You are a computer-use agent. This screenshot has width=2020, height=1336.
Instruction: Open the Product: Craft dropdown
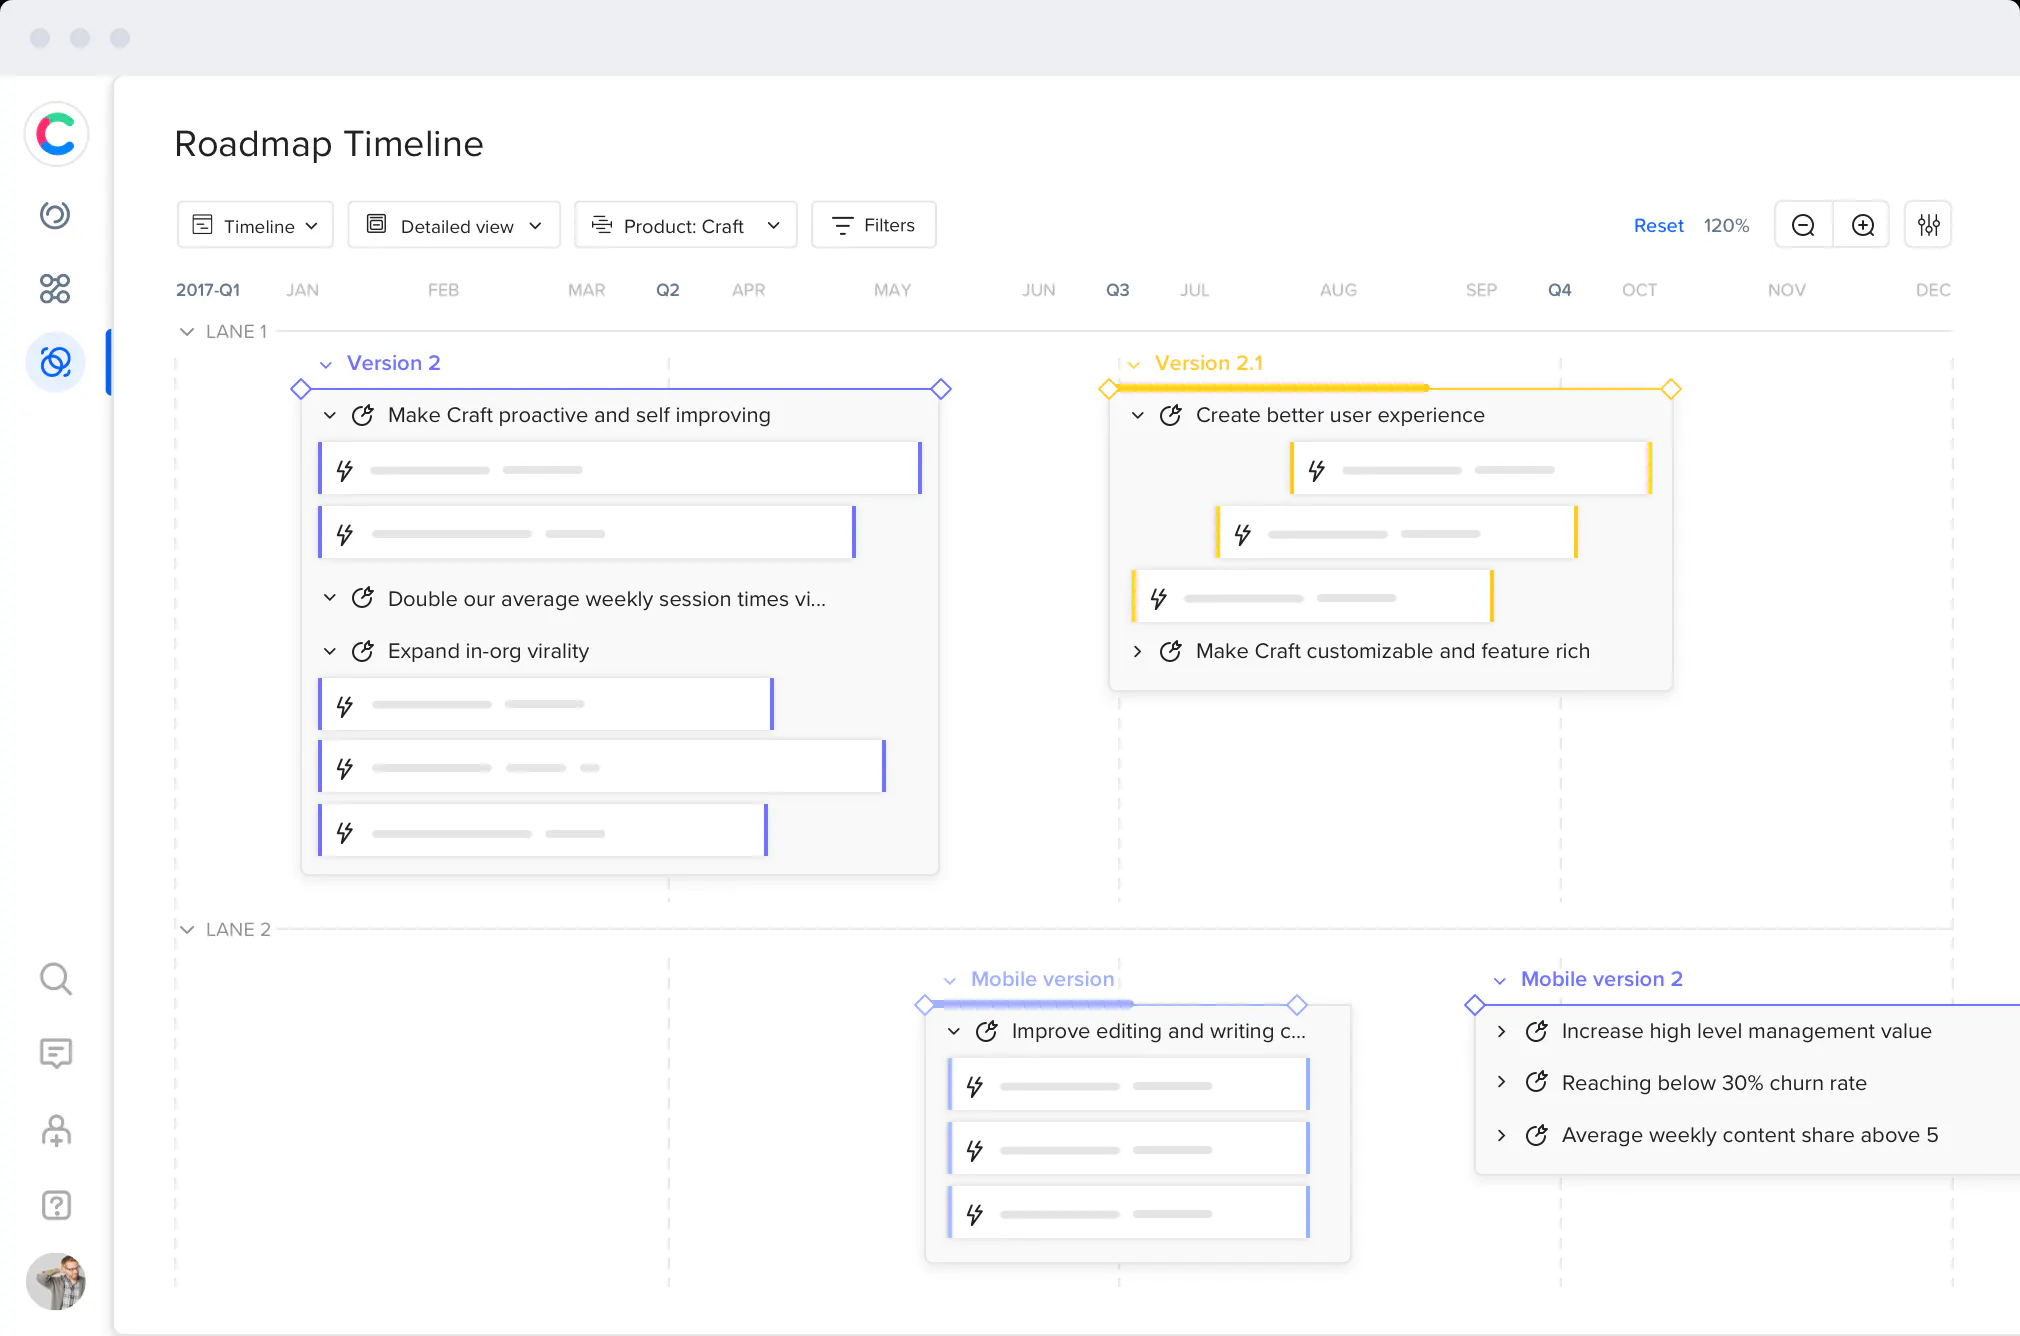pyautogui.click(x=685, y=225)
